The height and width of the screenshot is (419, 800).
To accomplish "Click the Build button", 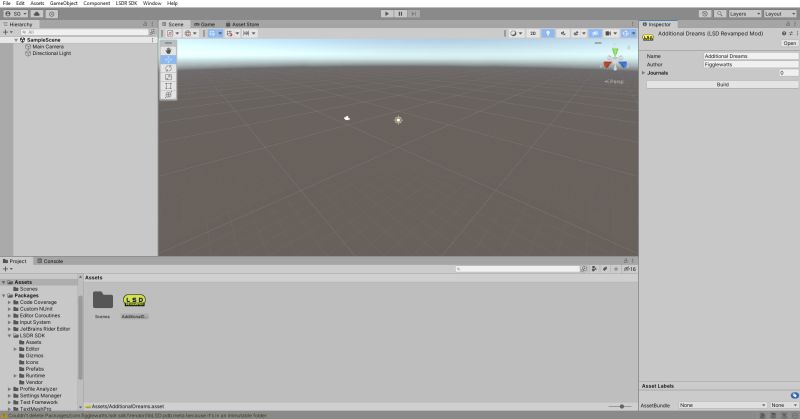I will [x=722, y=84].
